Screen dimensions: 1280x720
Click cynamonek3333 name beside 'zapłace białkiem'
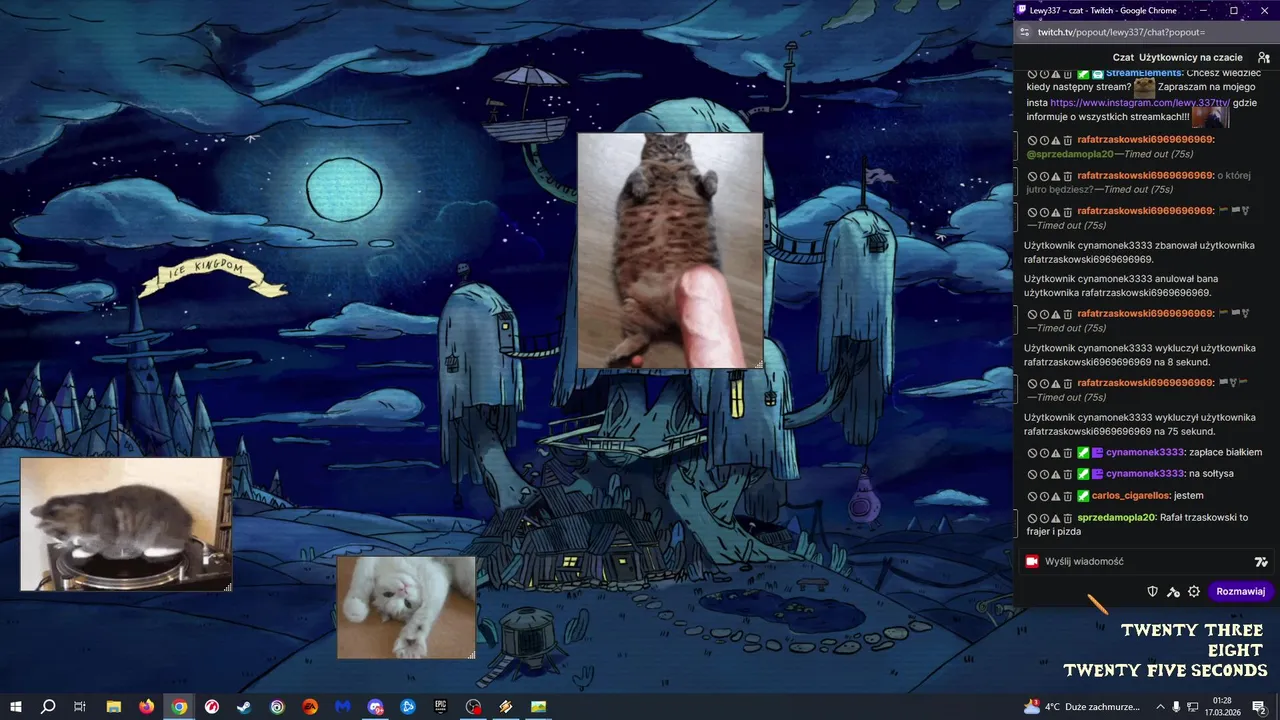pos(1144,453)
